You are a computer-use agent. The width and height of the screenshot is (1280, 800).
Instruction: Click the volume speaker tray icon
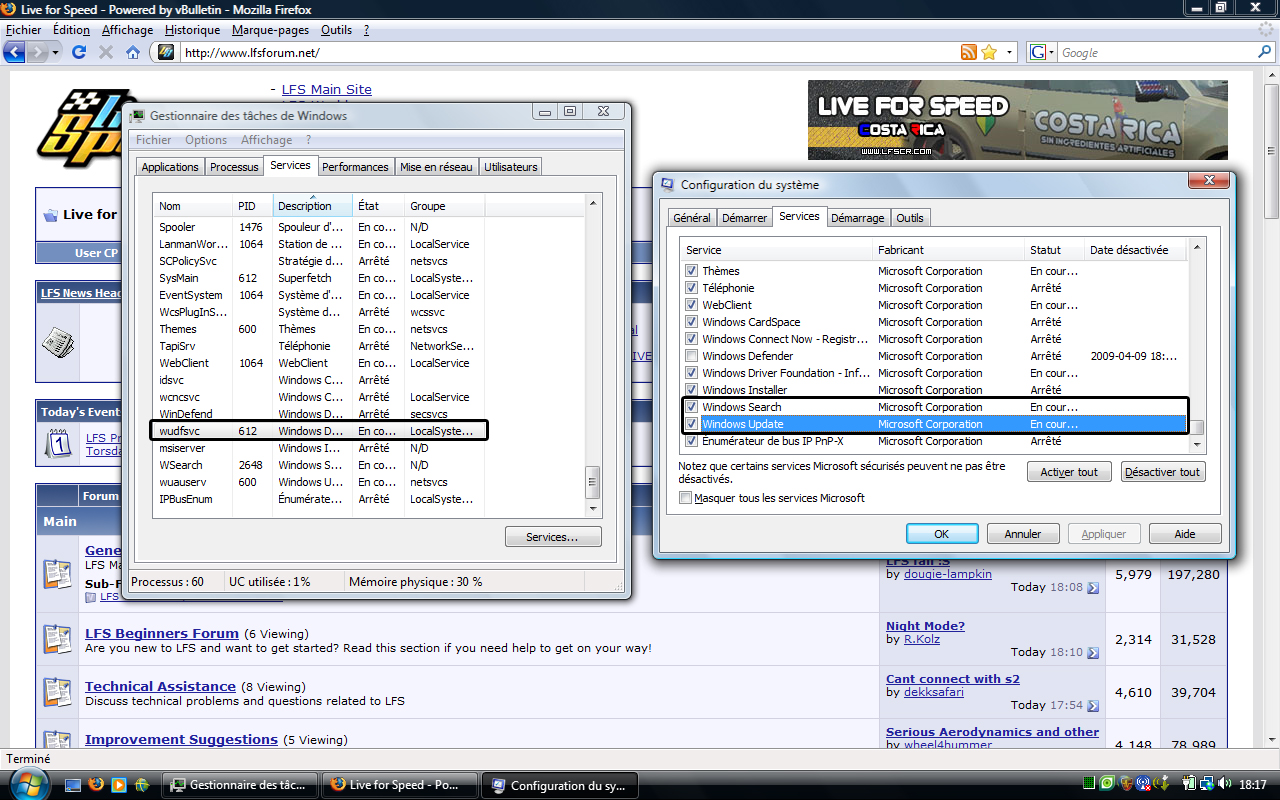tap(1225, 785)
